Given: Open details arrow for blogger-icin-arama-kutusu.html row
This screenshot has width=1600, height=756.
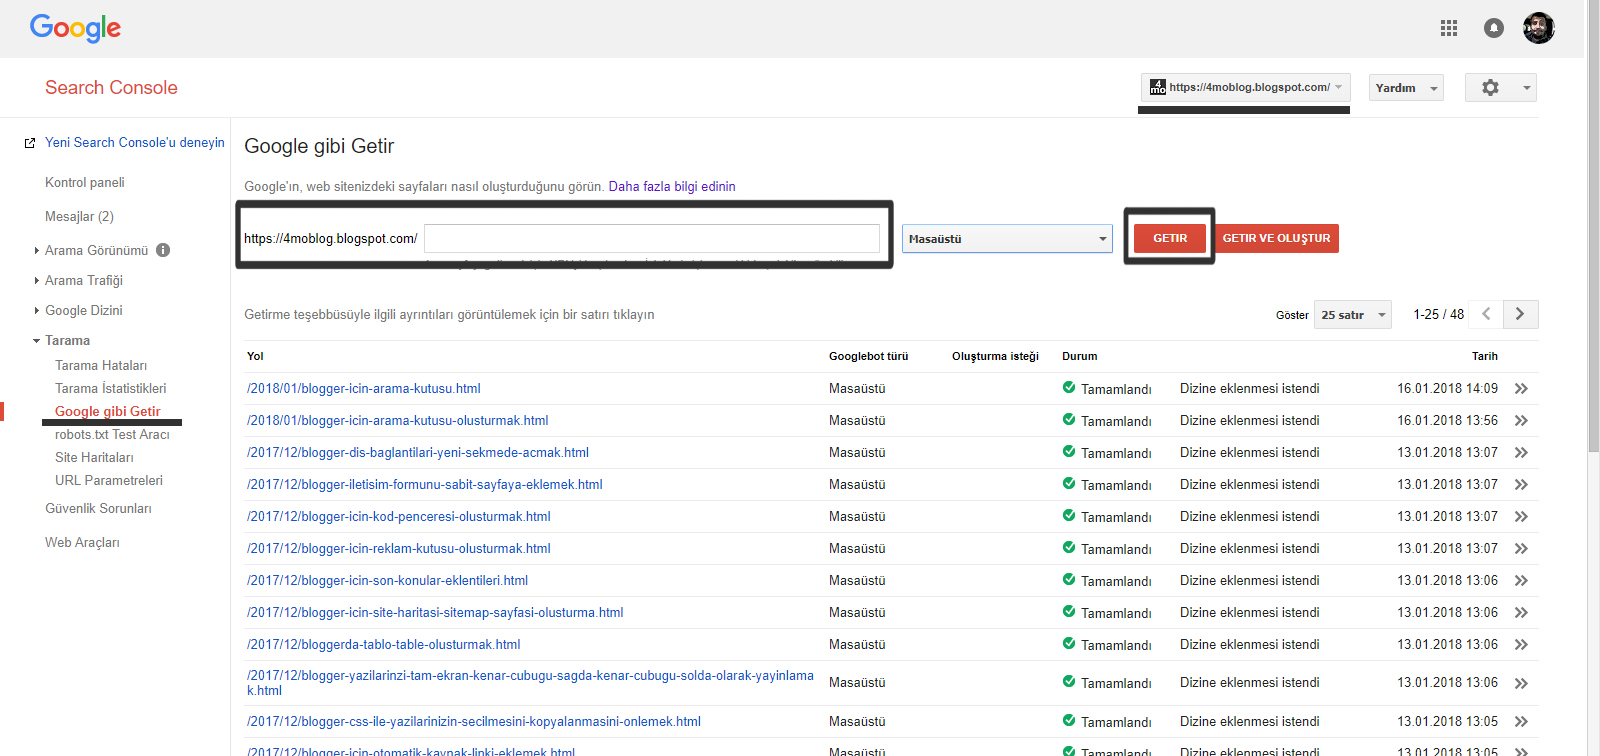Looking at the screenshot, I should [1521, 389].
